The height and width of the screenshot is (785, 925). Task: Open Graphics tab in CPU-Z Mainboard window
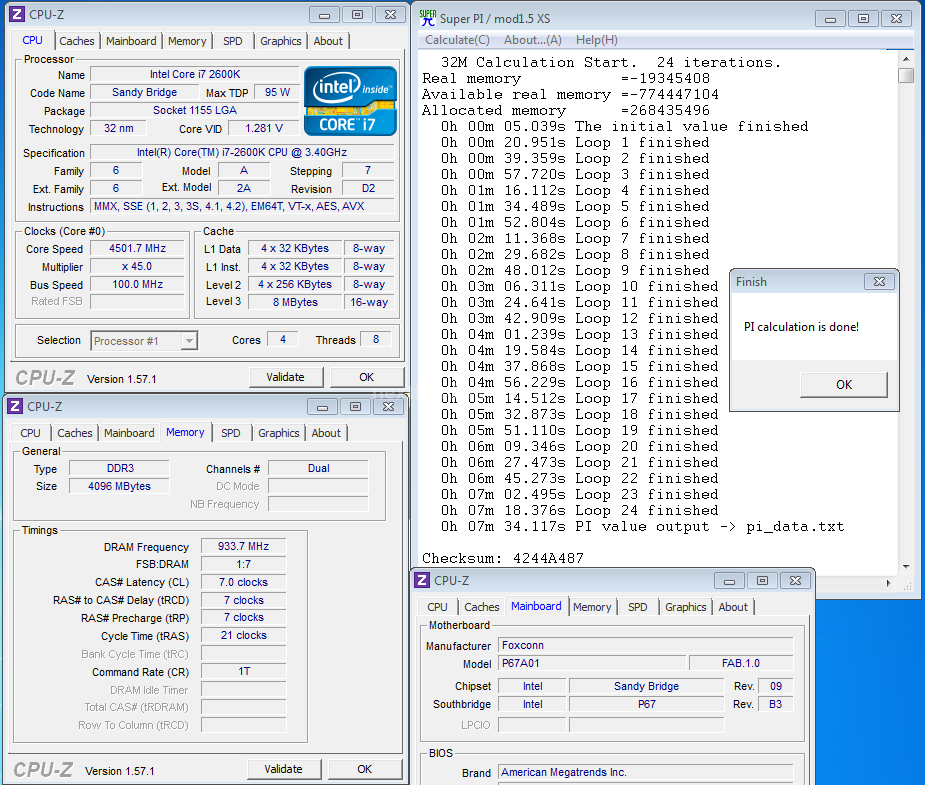coord(685,607)
